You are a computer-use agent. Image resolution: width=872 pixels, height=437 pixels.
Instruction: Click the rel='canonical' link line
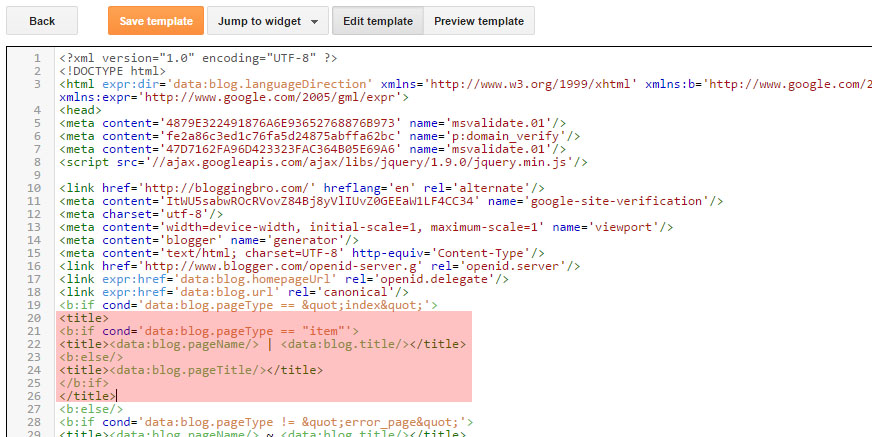coord(234,292)
